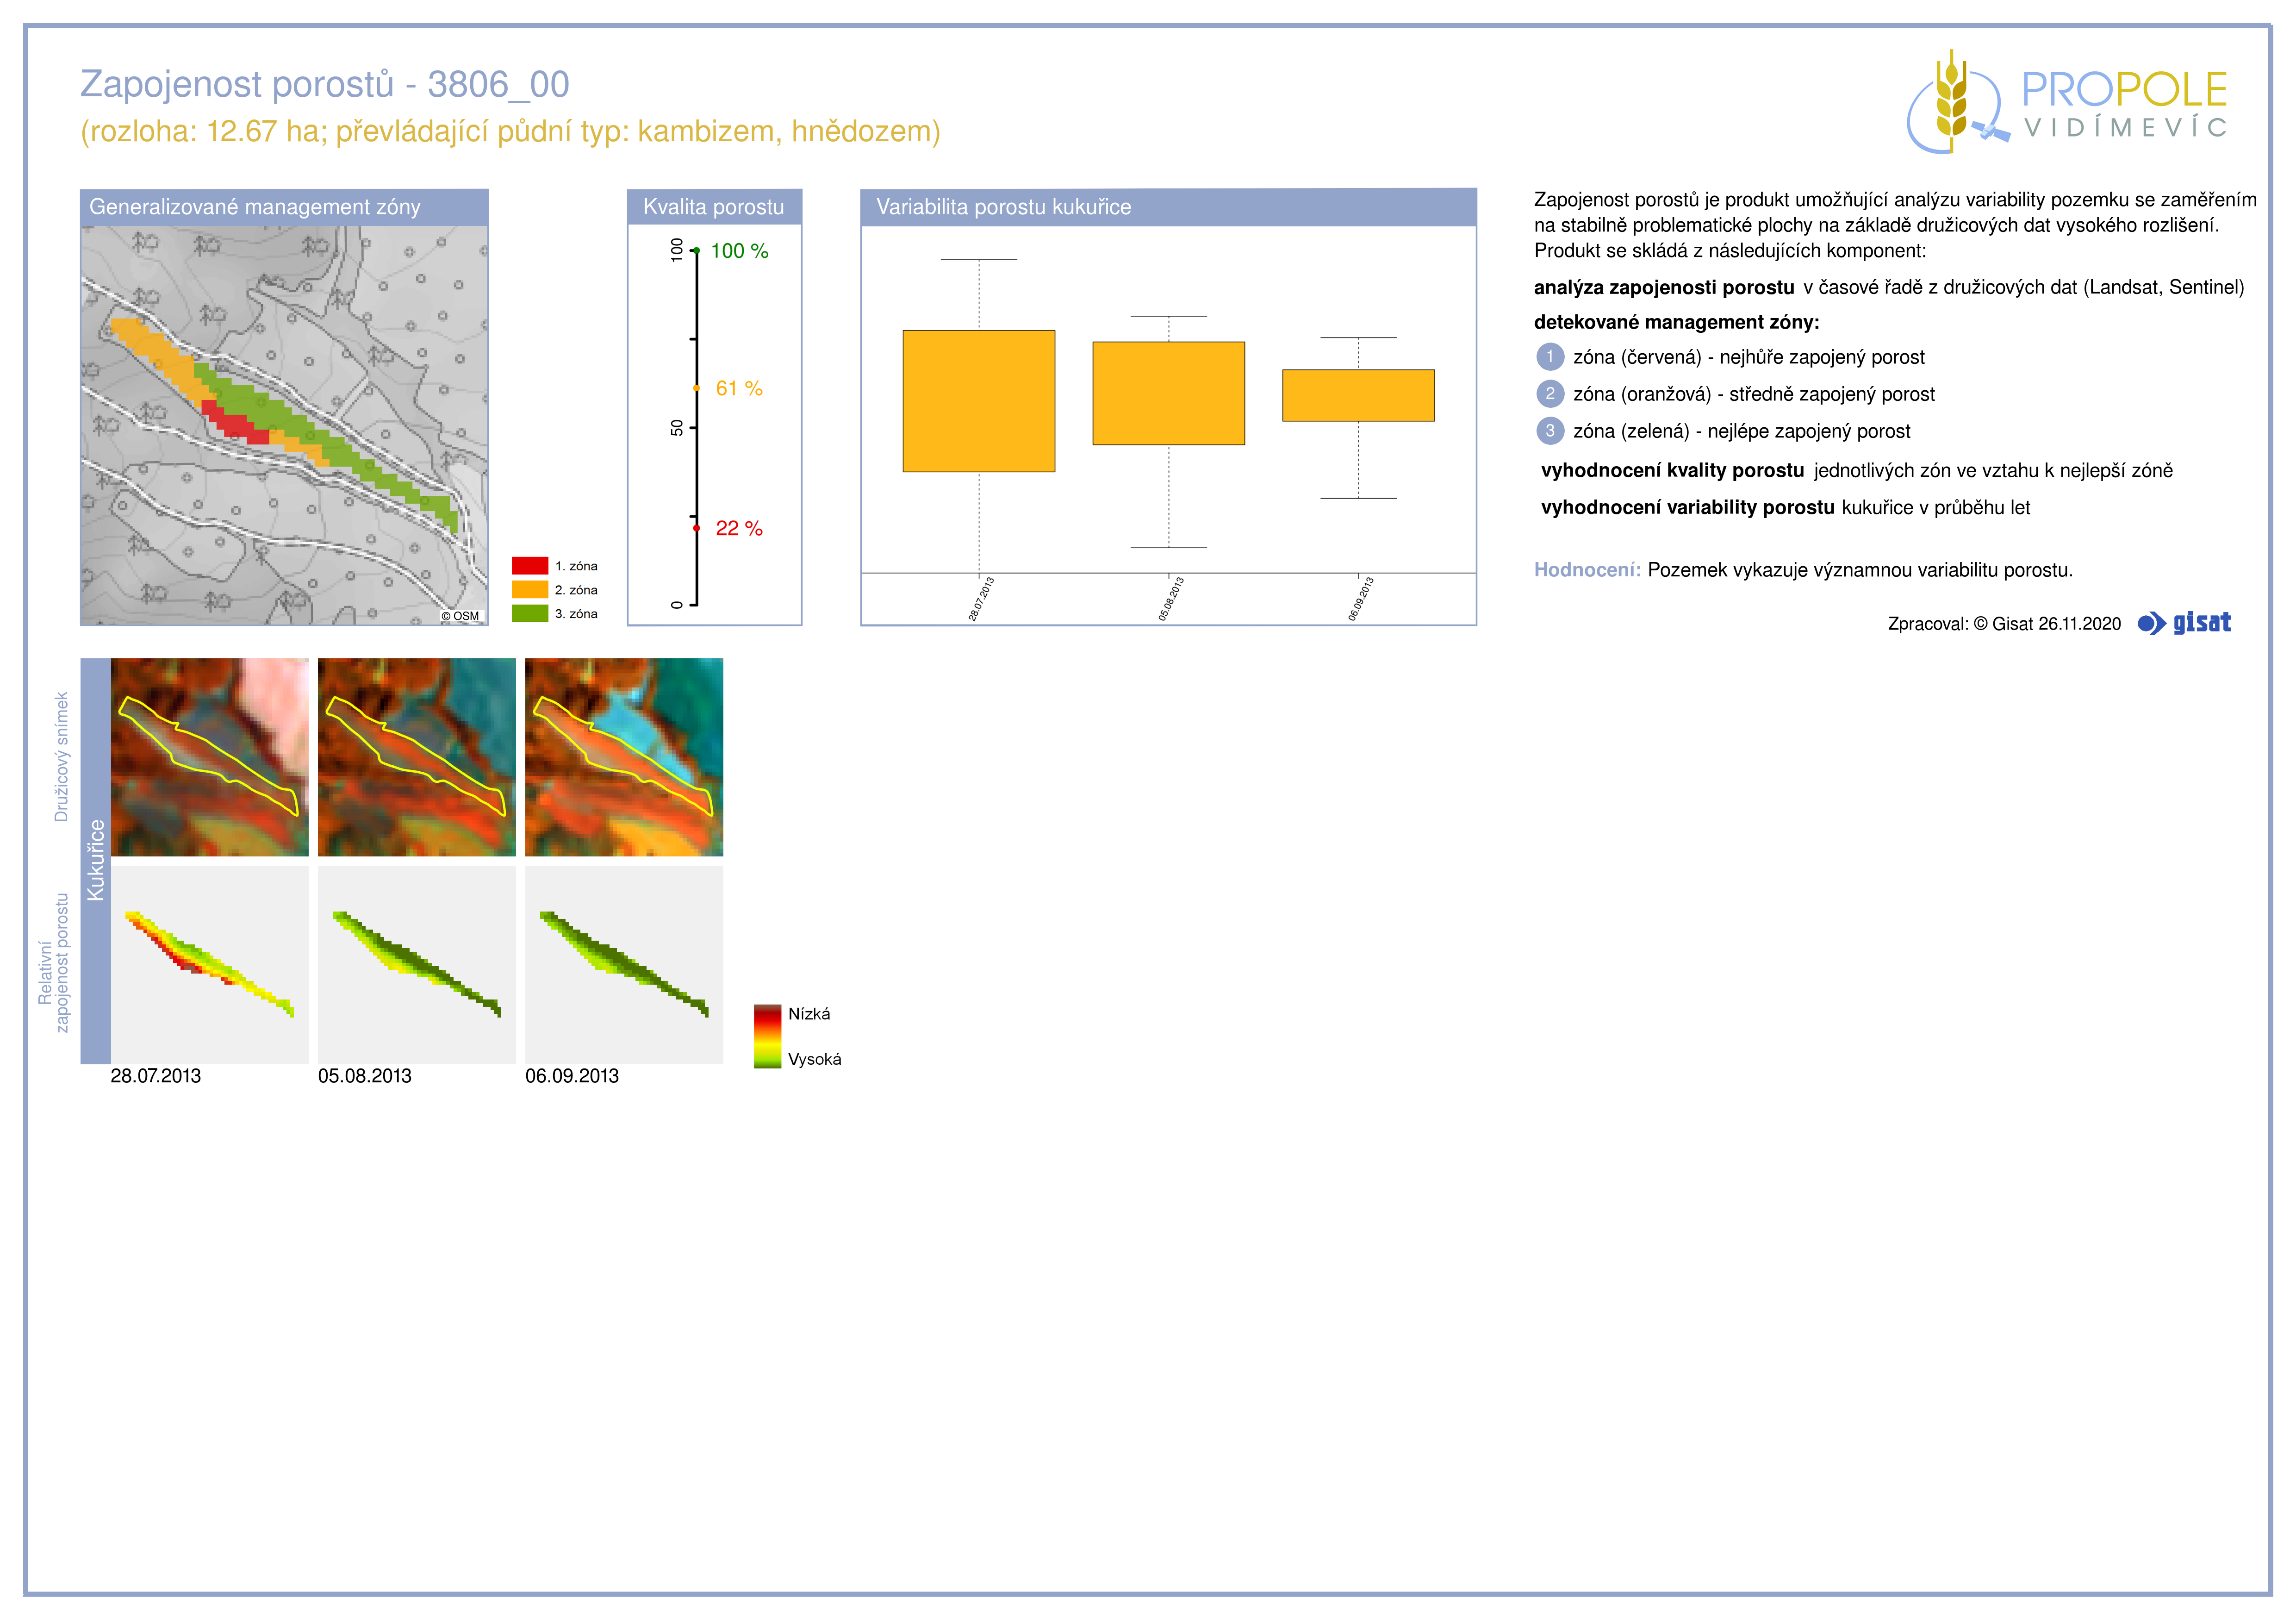Click the '28.07.2013' date under images
2296x1624 pixels.
pos(156,1076)
